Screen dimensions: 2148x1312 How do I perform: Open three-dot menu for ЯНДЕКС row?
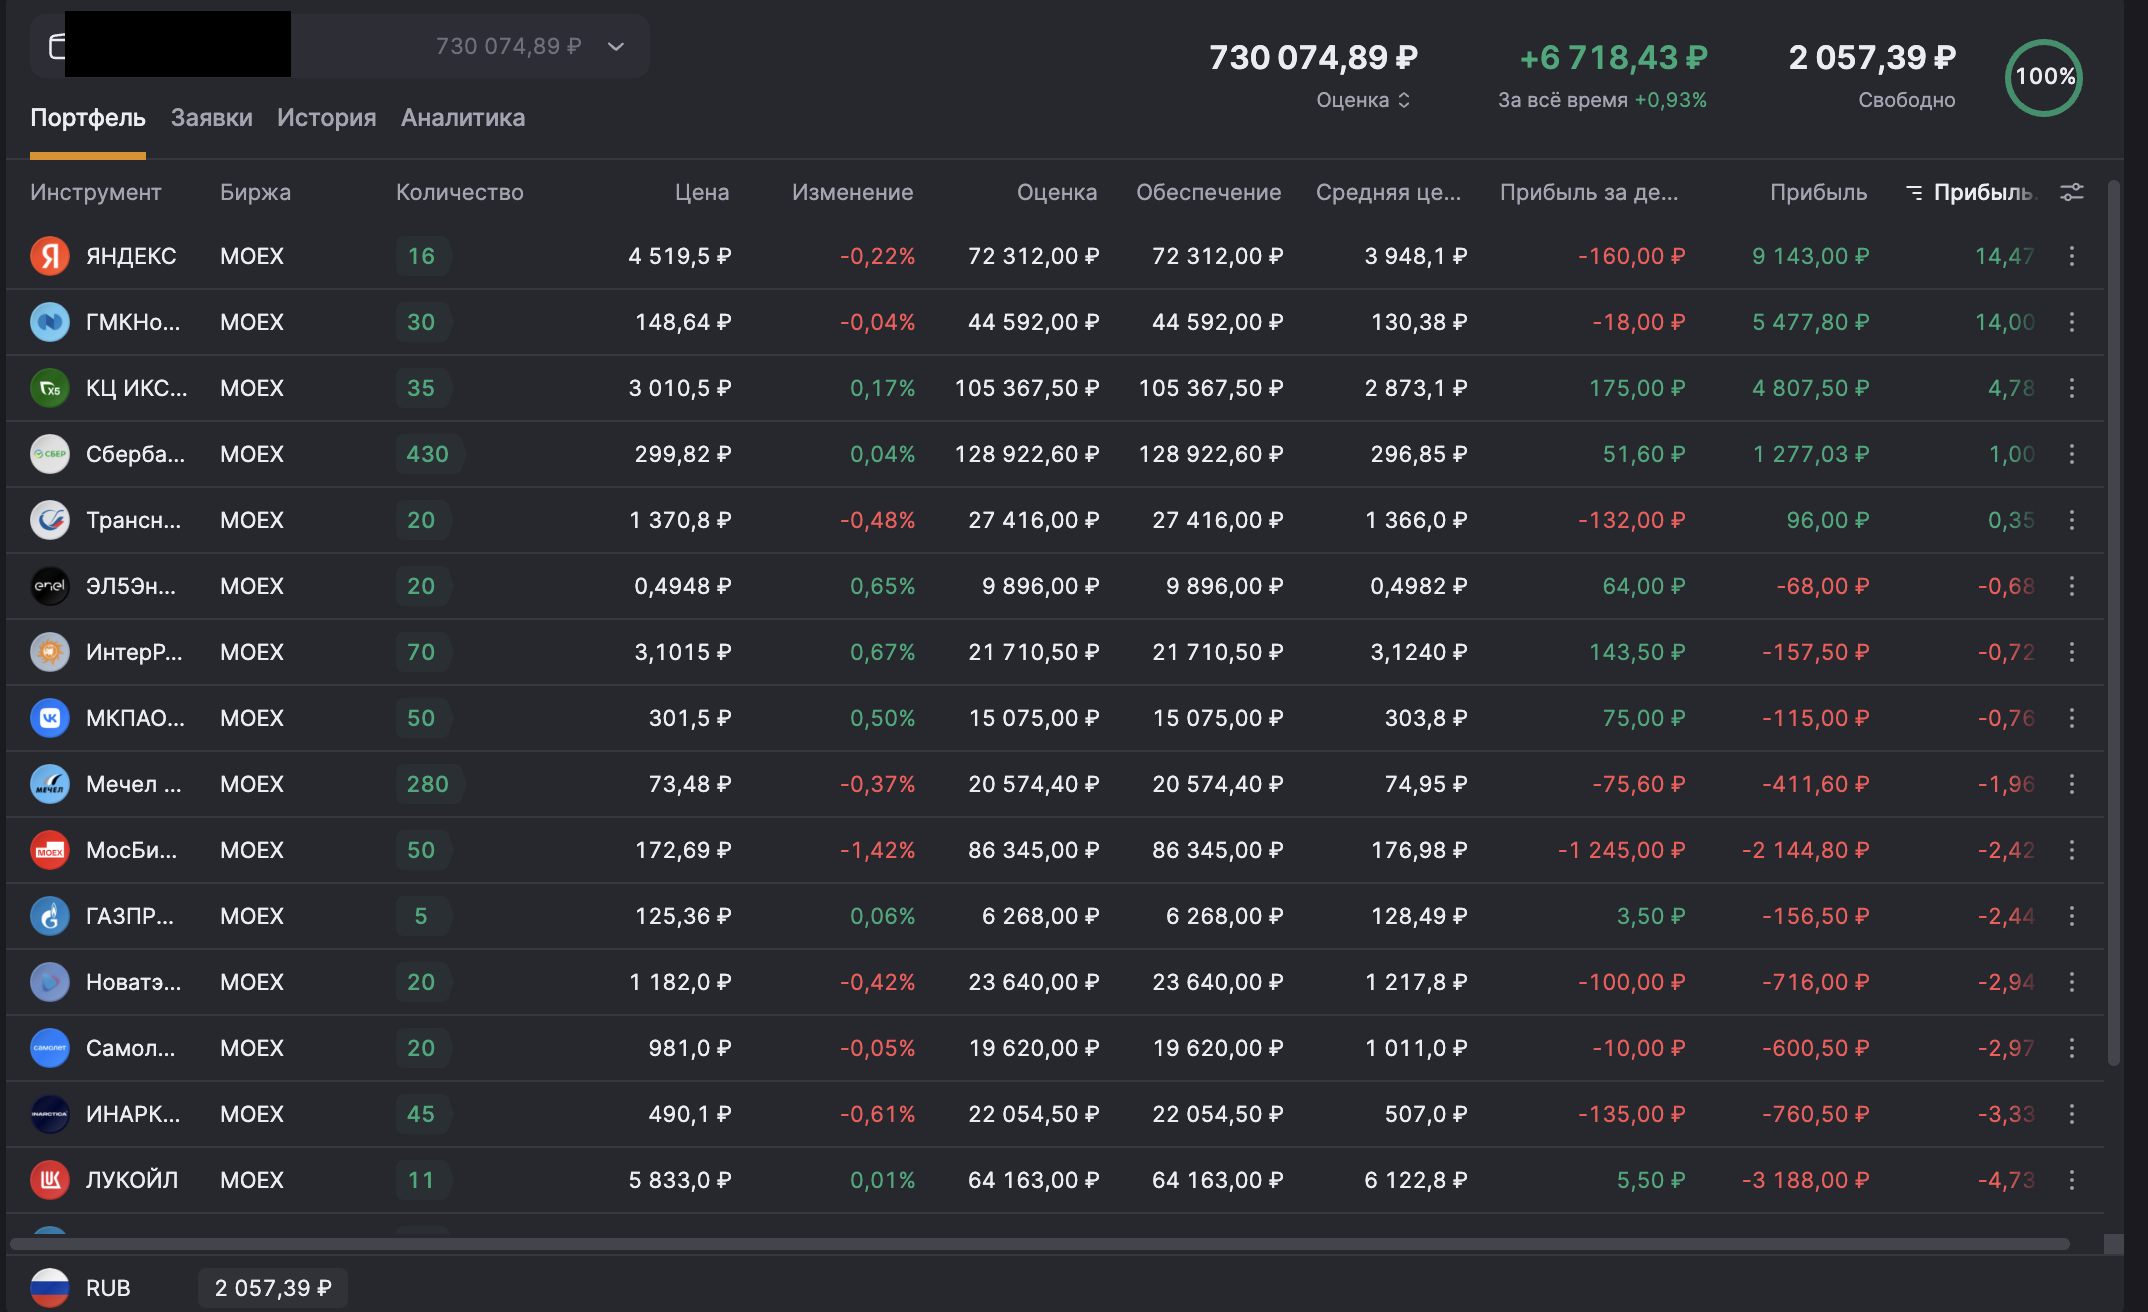[x=2072, y=256]
